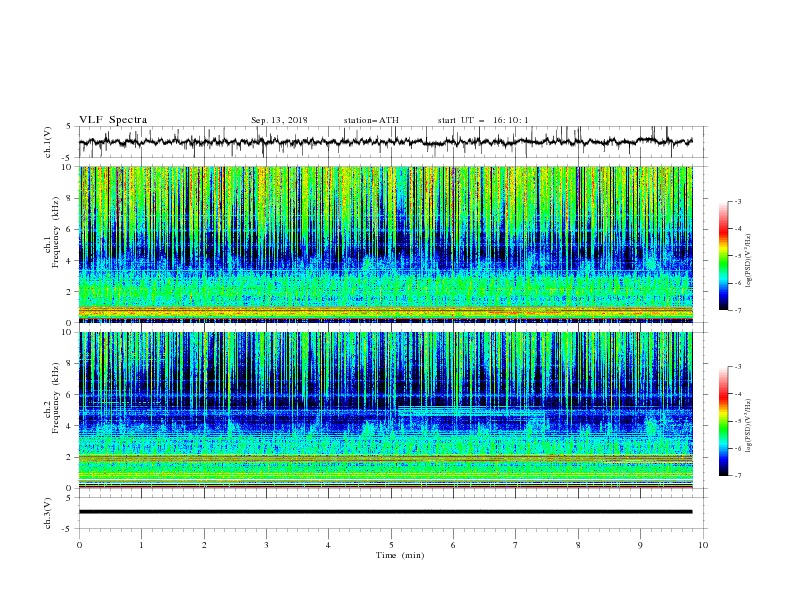Viewport: 792px width, 612px height.
Task: Click the time axis tick label "5"
Action: point(391,545)
